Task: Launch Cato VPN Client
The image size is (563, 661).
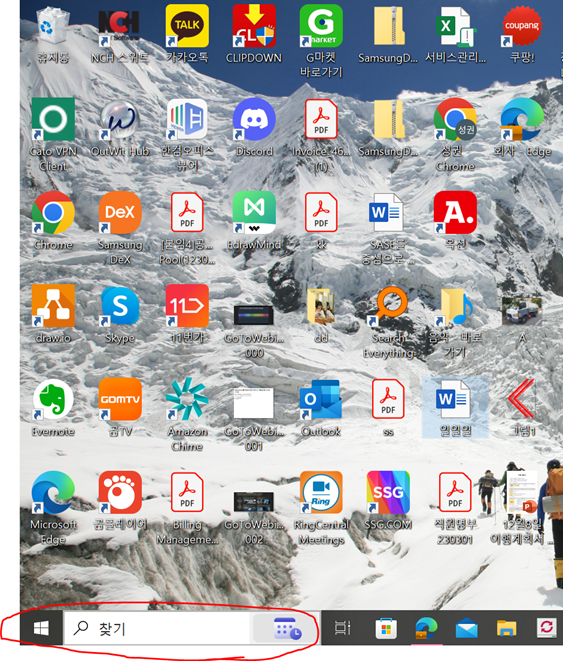Action: (x=53, y=119)
